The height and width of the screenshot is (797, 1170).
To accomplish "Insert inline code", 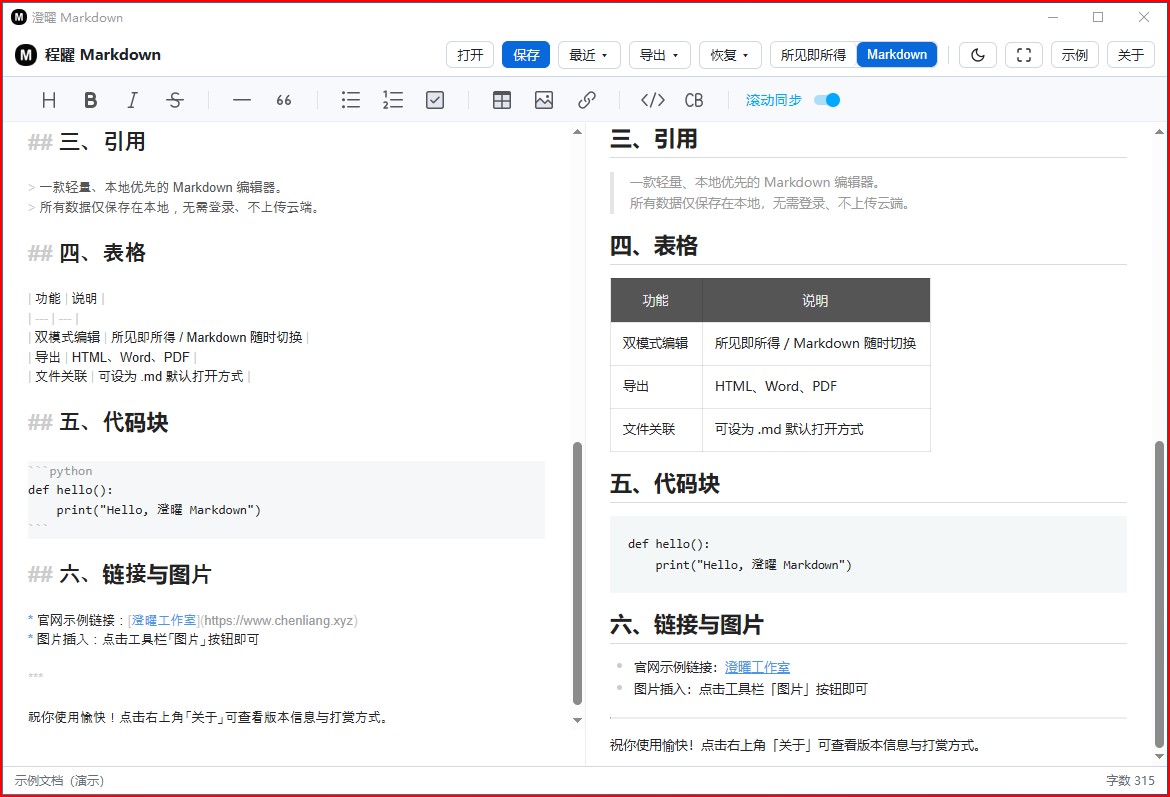I will click(x=653, y=100).
